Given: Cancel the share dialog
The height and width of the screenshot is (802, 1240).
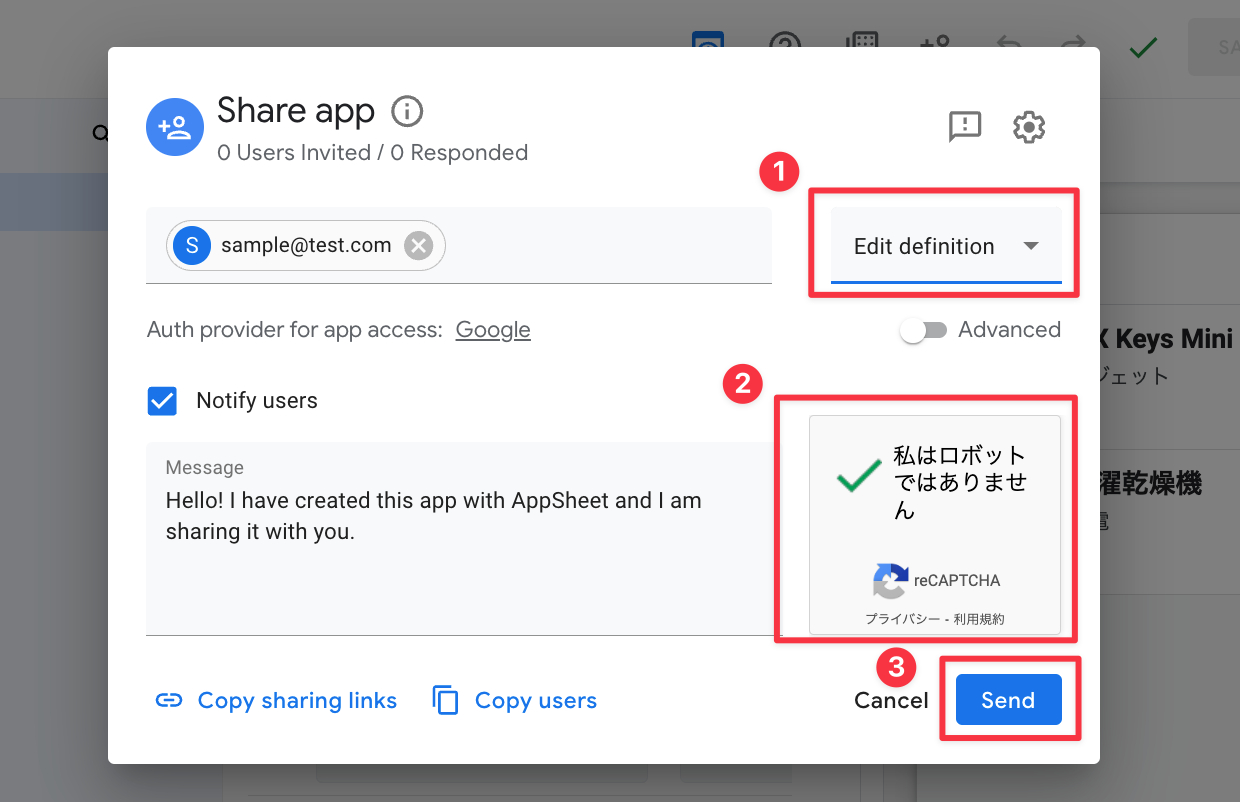Looking at the screenshot, I should pos(891,701).
